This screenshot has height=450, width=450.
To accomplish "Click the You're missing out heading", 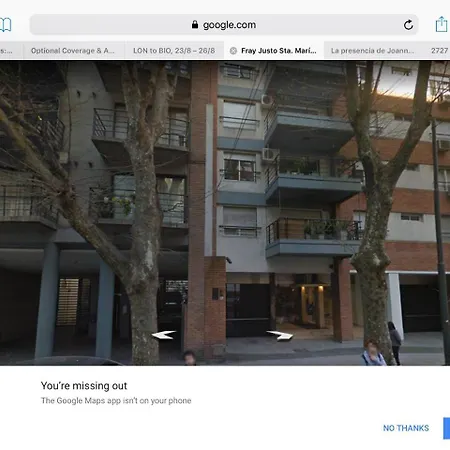I will coord(84,386).
